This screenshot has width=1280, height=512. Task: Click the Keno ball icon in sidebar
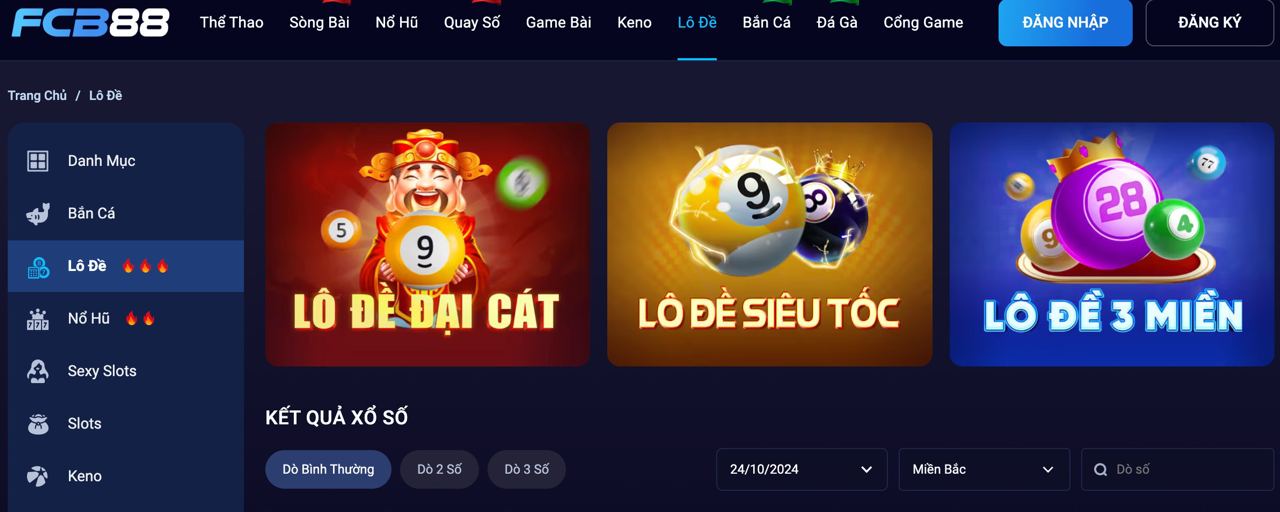37,476
